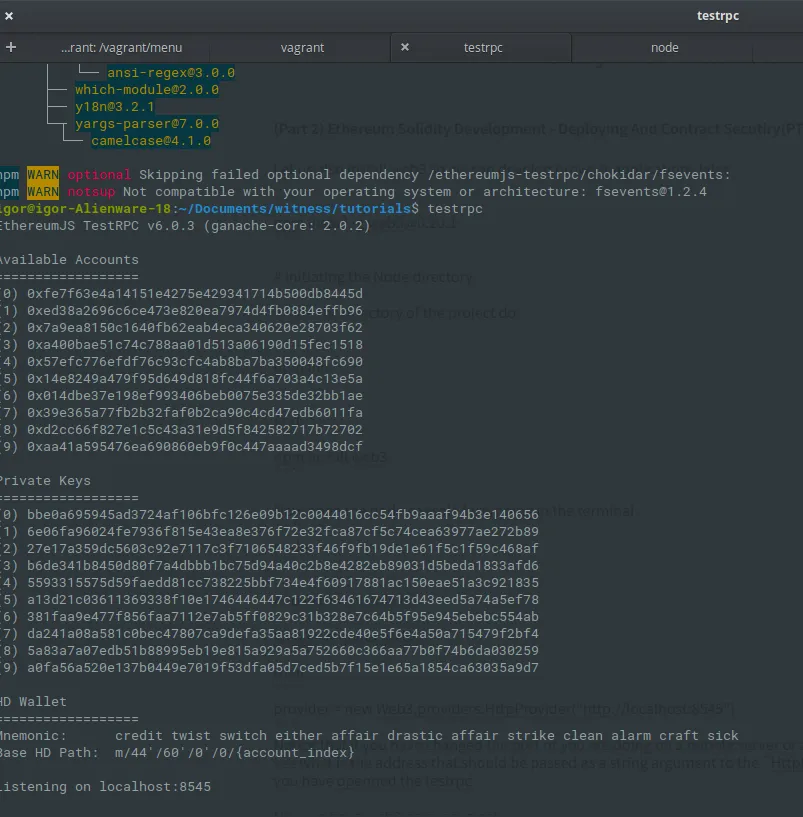Click private key 9 starting a0fa56a520e137b0

pyautogui.click(x=283, y=668)
